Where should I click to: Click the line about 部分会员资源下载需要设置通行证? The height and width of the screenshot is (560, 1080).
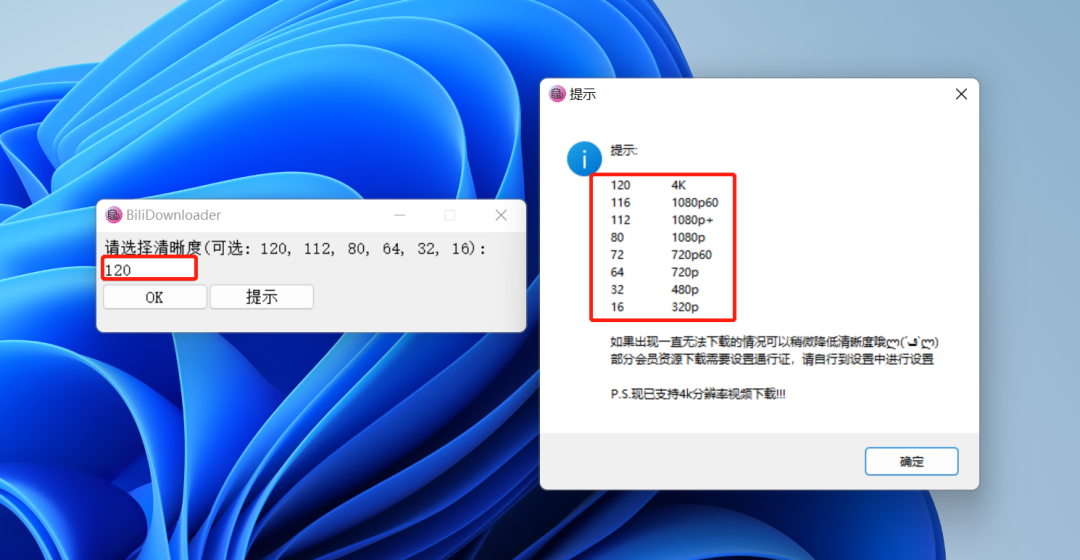point(771,359)
